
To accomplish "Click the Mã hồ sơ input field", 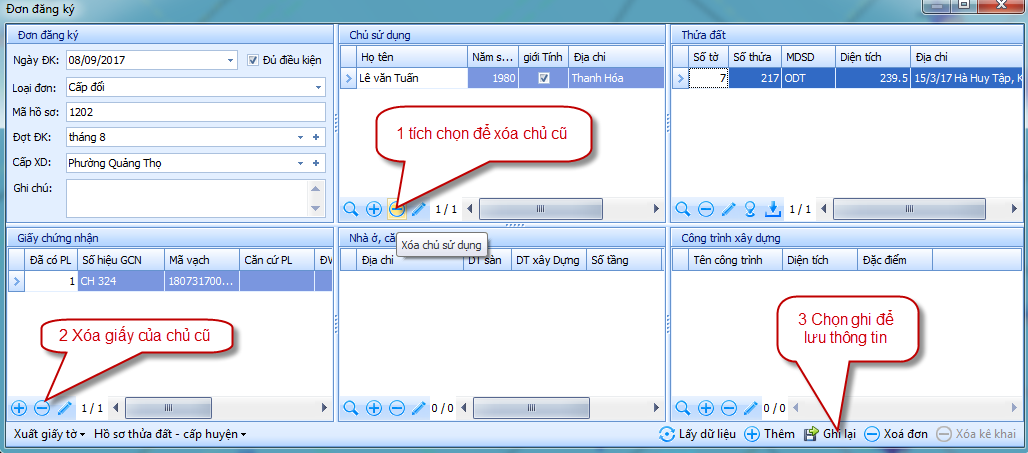I will click(x=195, y=112).
